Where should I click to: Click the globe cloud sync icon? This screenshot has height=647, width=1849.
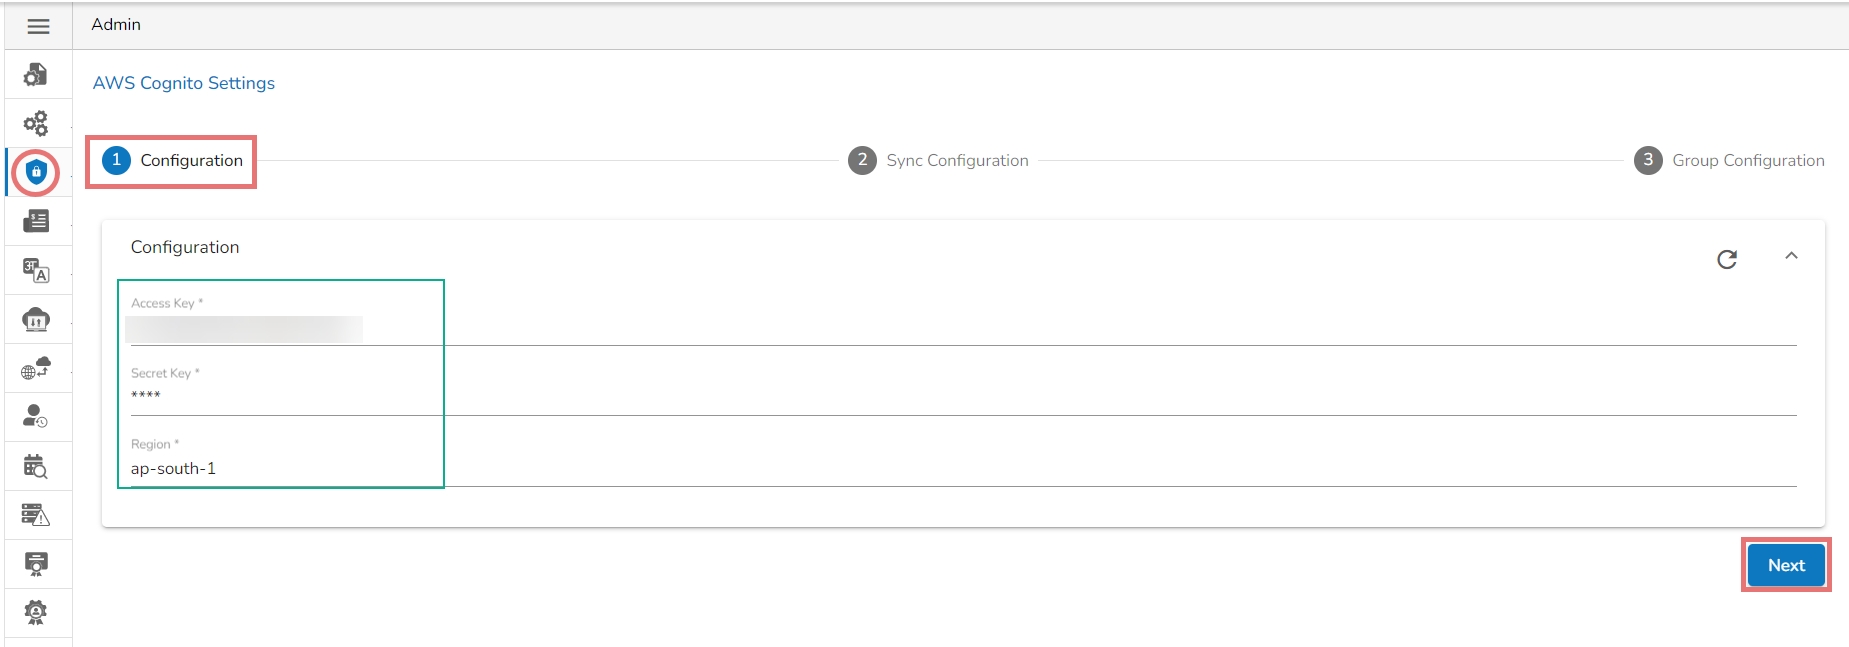tap(36, 369)
